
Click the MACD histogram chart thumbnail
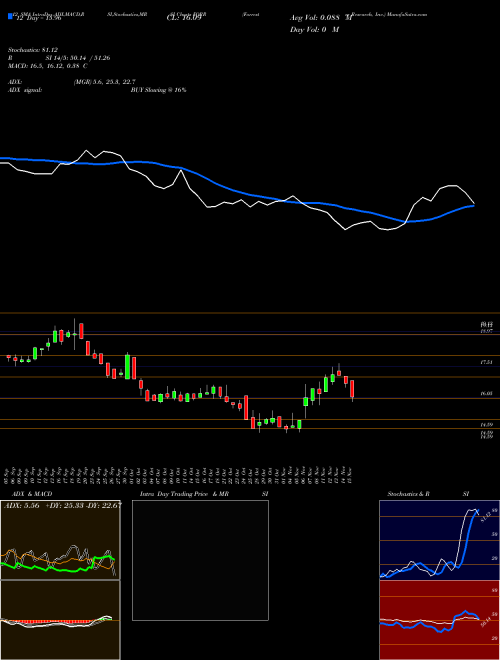point(60,620)
